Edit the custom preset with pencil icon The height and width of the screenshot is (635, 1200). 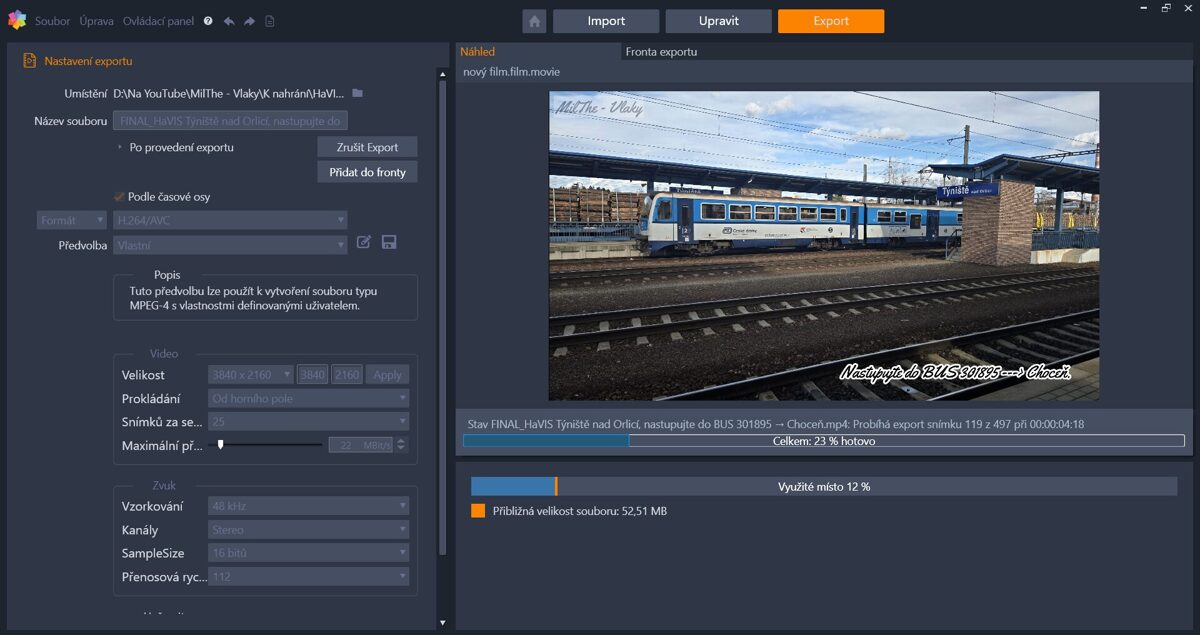pyautogui.click(x=364, y=242)
